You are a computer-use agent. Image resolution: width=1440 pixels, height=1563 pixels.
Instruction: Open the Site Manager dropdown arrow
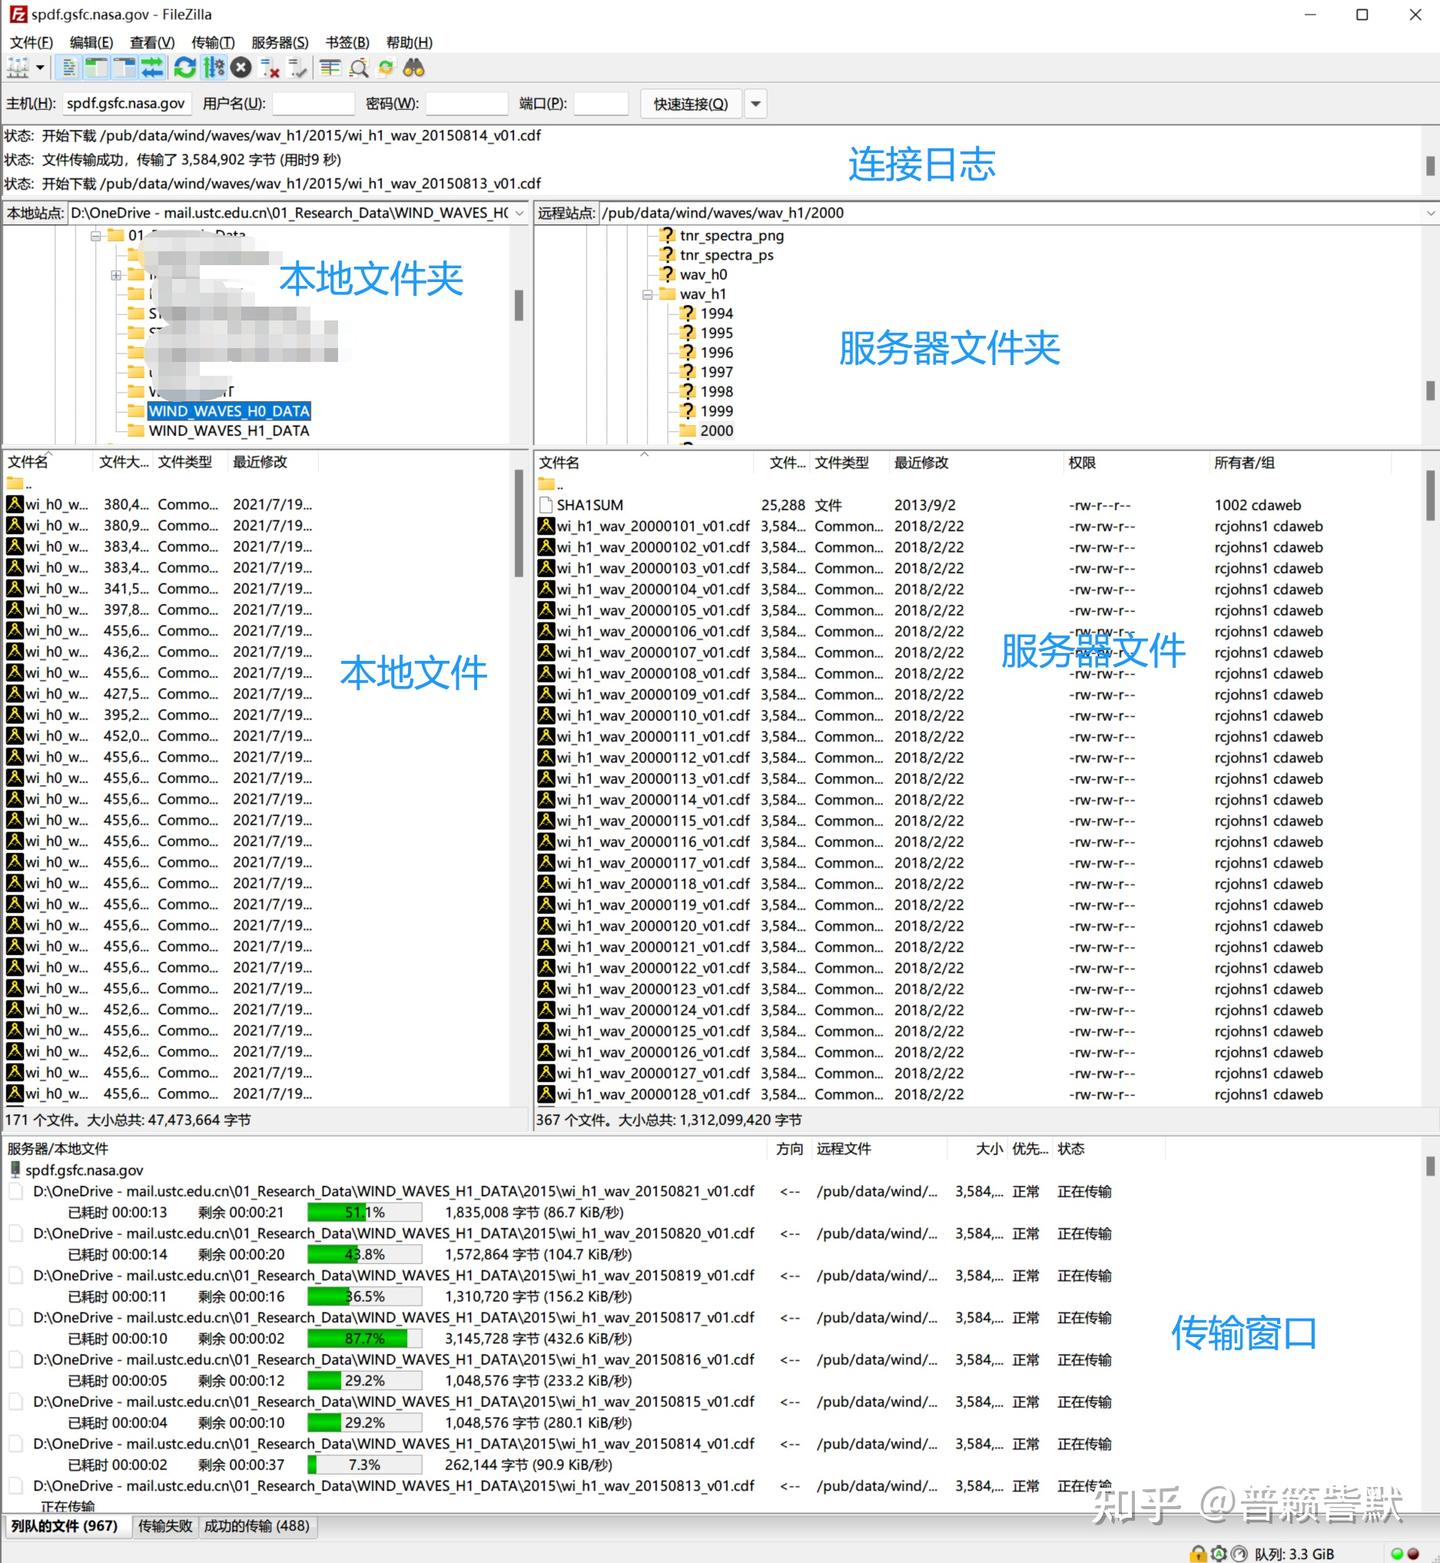pyautogui.click(x=40, y=68)
